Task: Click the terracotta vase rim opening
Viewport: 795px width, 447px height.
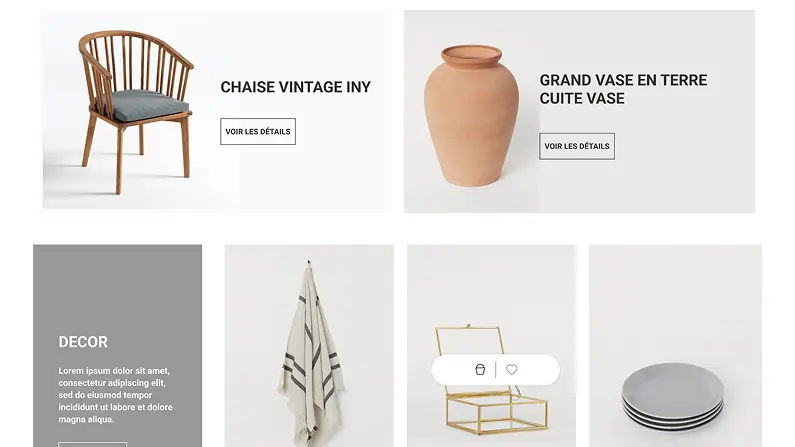Action: (471, 53)
